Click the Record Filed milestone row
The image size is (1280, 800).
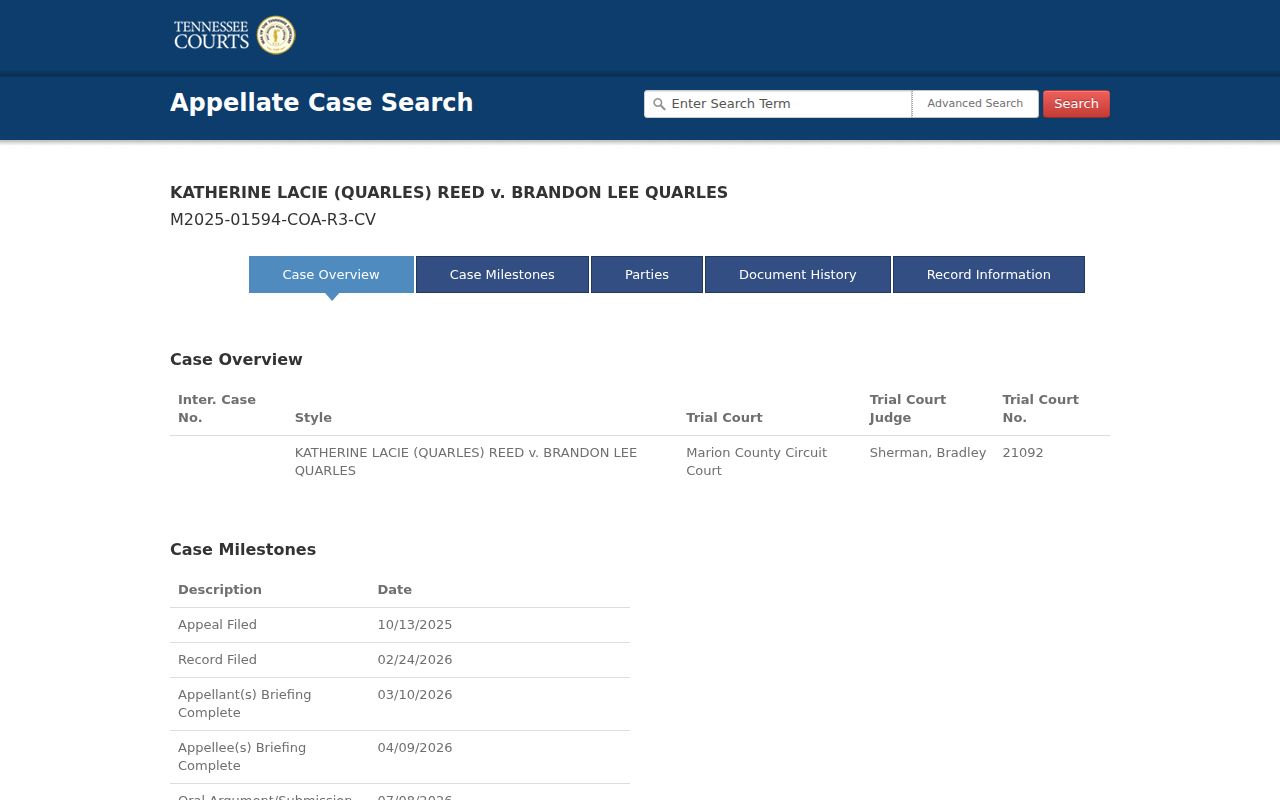tap(400, 660)
